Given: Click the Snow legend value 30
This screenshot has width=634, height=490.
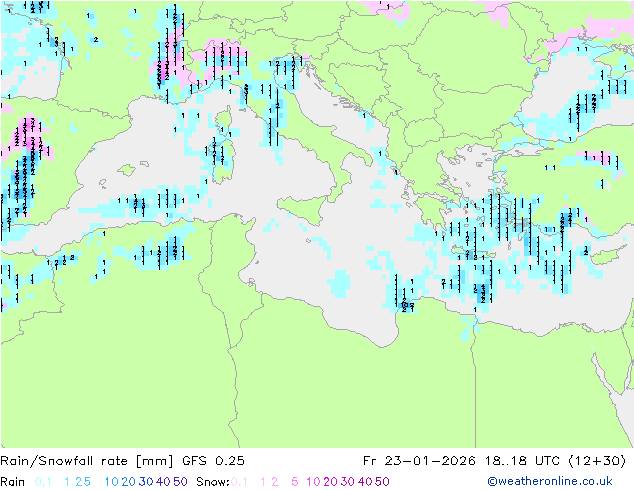Looking at the screenshot, I should tap(348, 482).
